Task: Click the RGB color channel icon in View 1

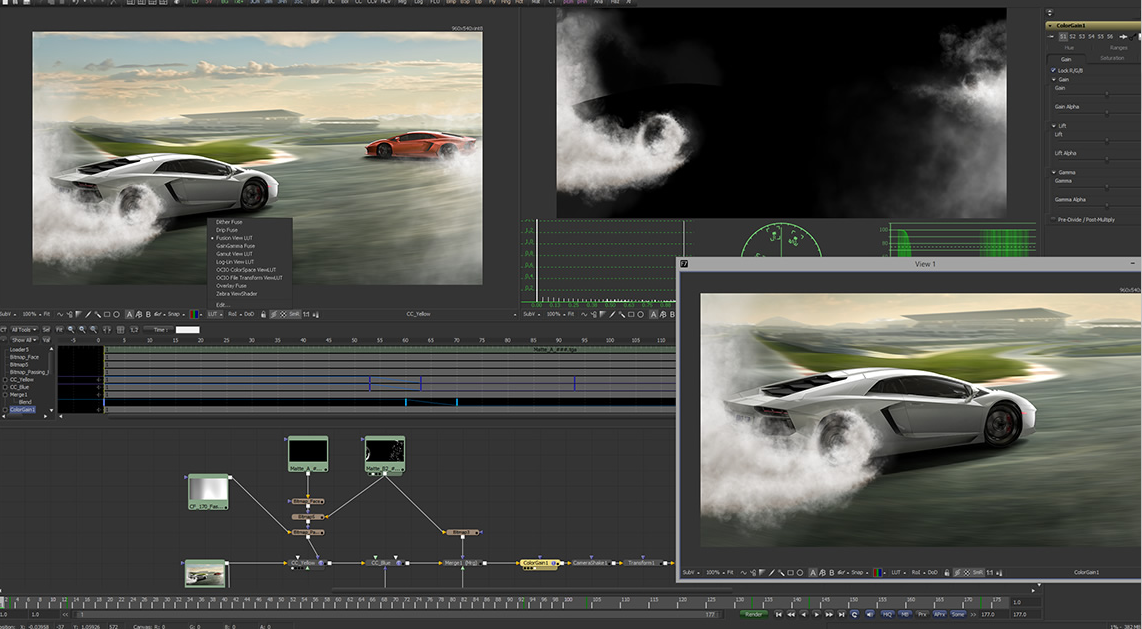Action: click(x=878, y=572)
